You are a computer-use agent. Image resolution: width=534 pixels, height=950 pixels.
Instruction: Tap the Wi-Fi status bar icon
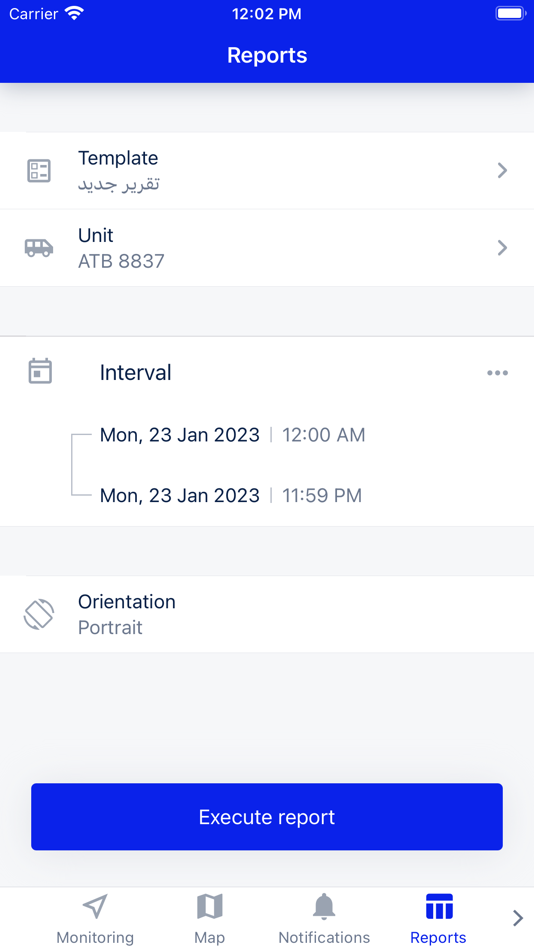click(x=75, y=13)
